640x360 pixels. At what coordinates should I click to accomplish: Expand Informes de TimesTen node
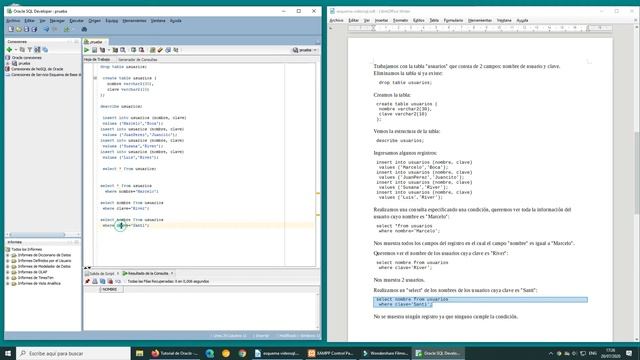click(8, 278)
